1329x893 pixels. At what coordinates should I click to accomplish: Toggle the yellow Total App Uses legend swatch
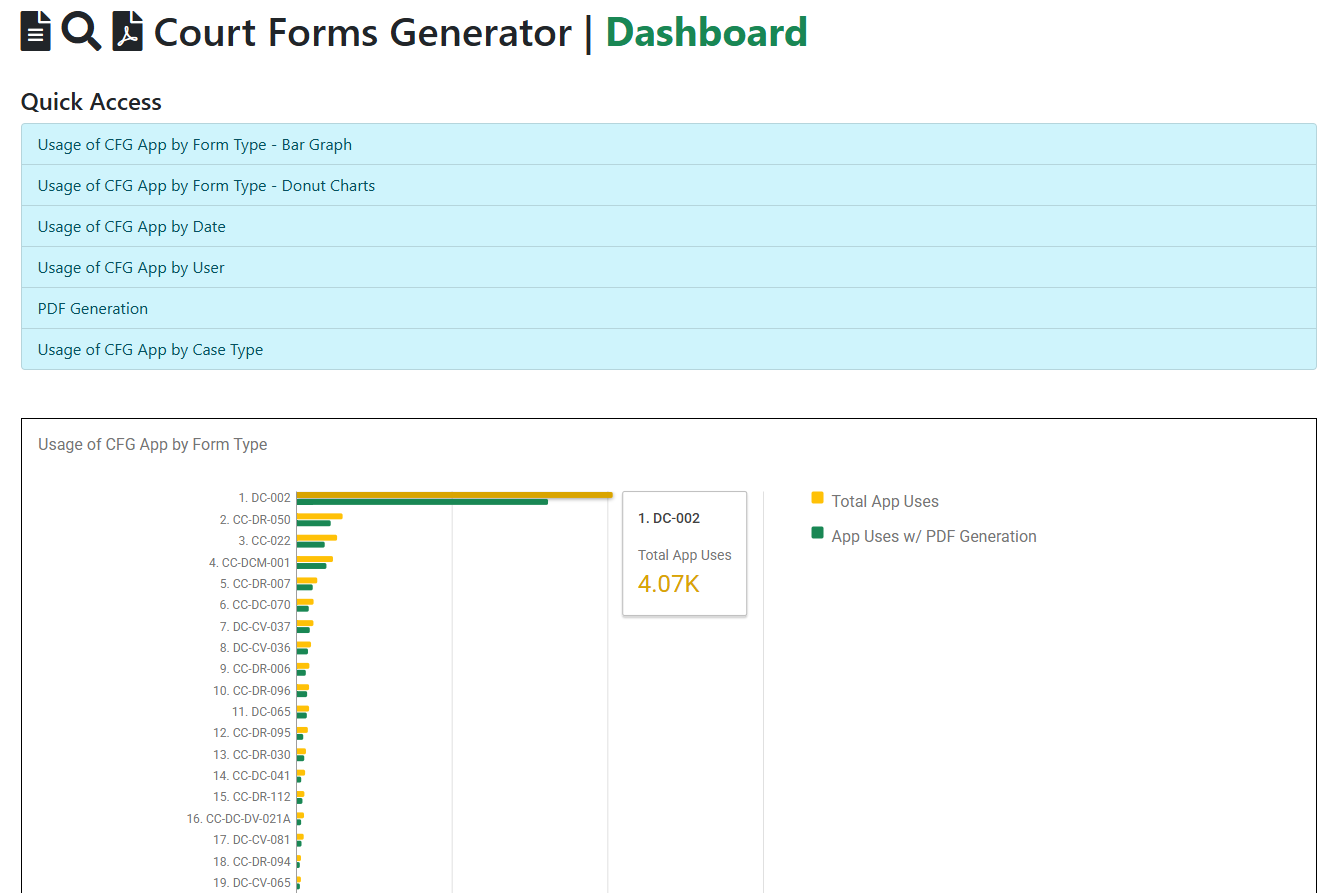click(x=817, y=498)
